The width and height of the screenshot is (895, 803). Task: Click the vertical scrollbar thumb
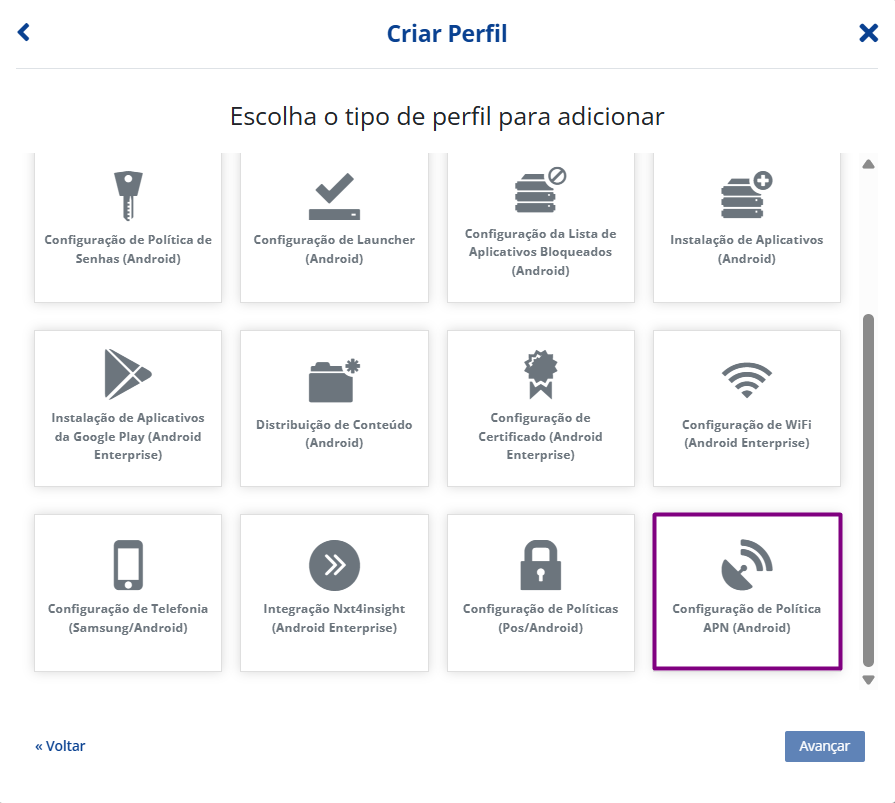868,490
